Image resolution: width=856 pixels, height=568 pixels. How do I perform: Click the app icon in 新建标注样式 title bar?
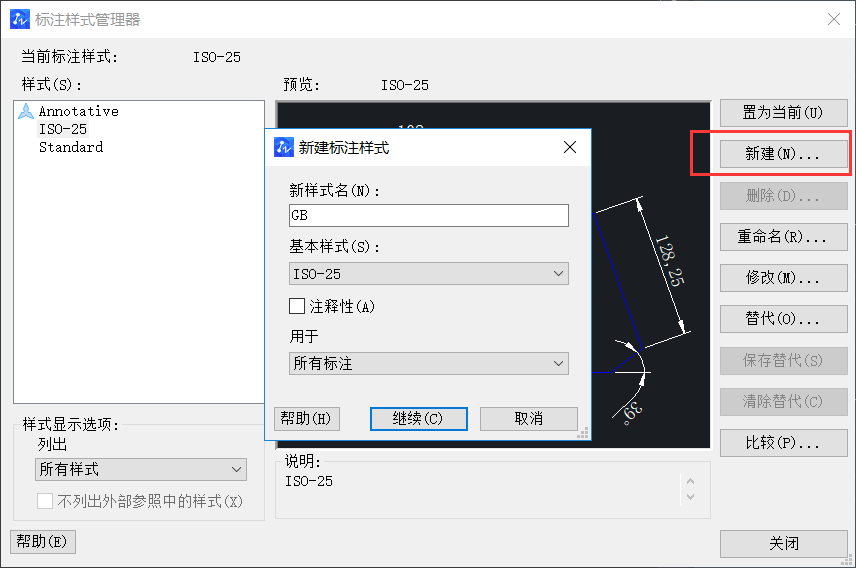point(284,148)
